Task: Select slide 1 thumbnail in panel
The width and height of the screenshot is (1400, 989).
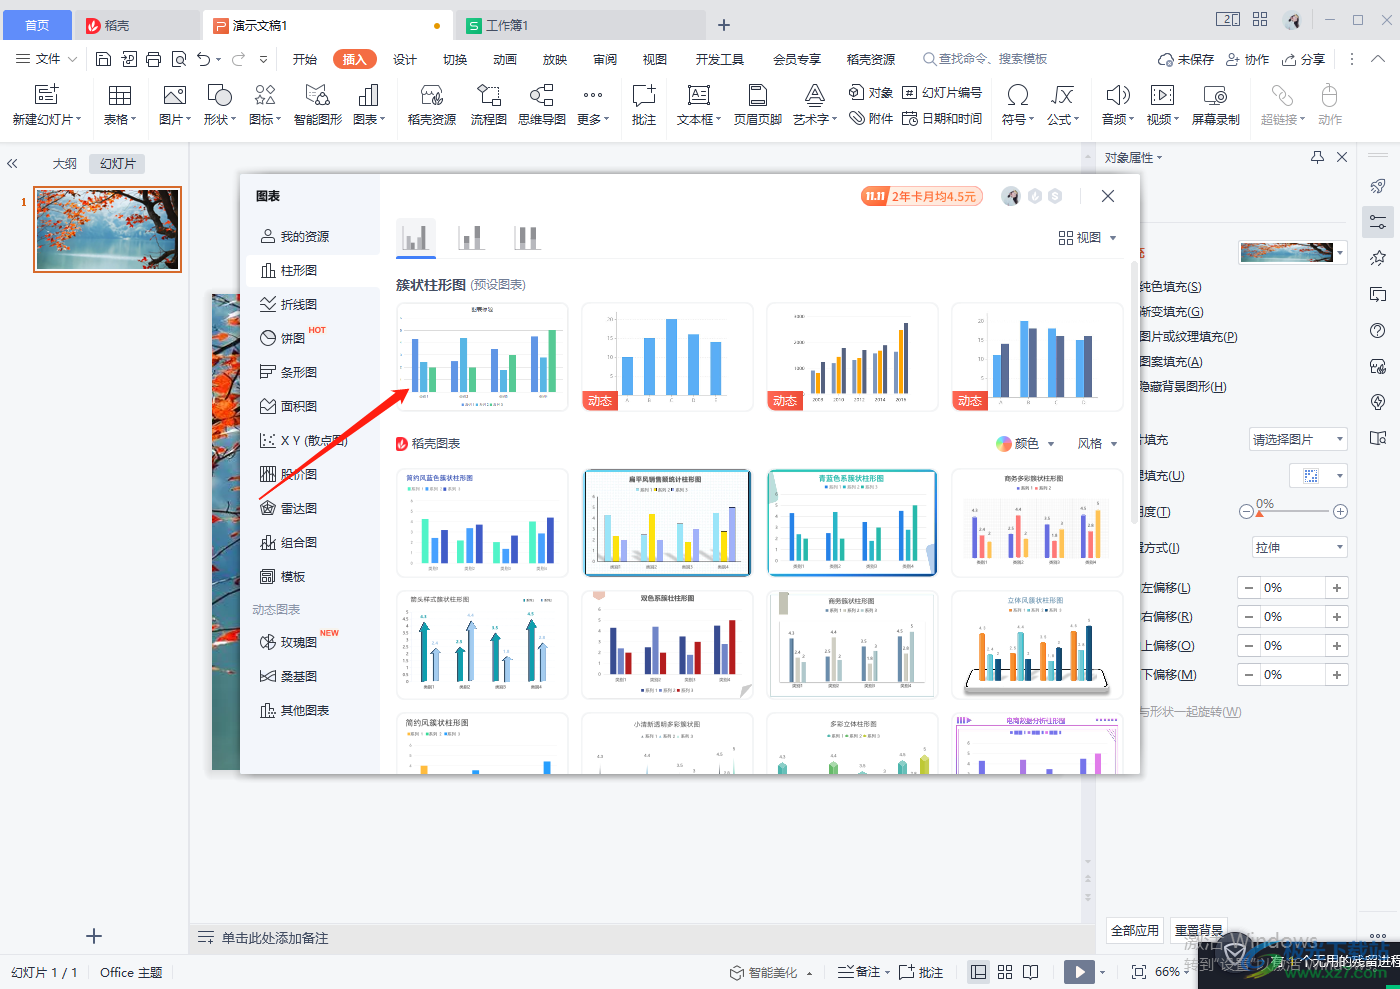Action: pos(108,229)
